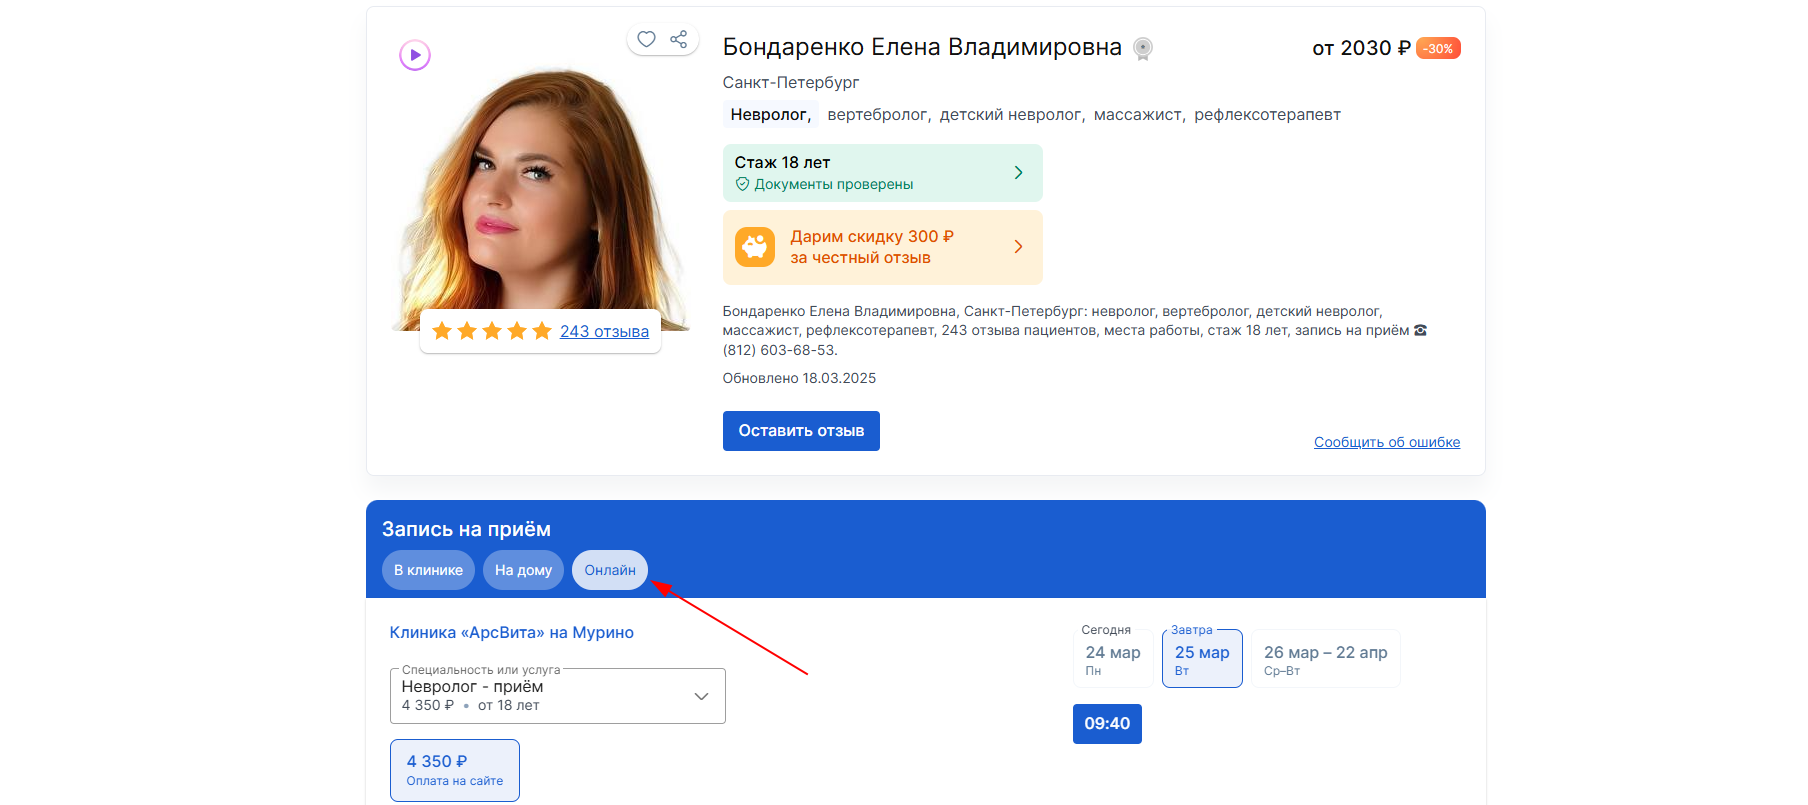Viewport: 1808px width, 805px height.
Task: Click the share icon
Action: tap(679, 39)
